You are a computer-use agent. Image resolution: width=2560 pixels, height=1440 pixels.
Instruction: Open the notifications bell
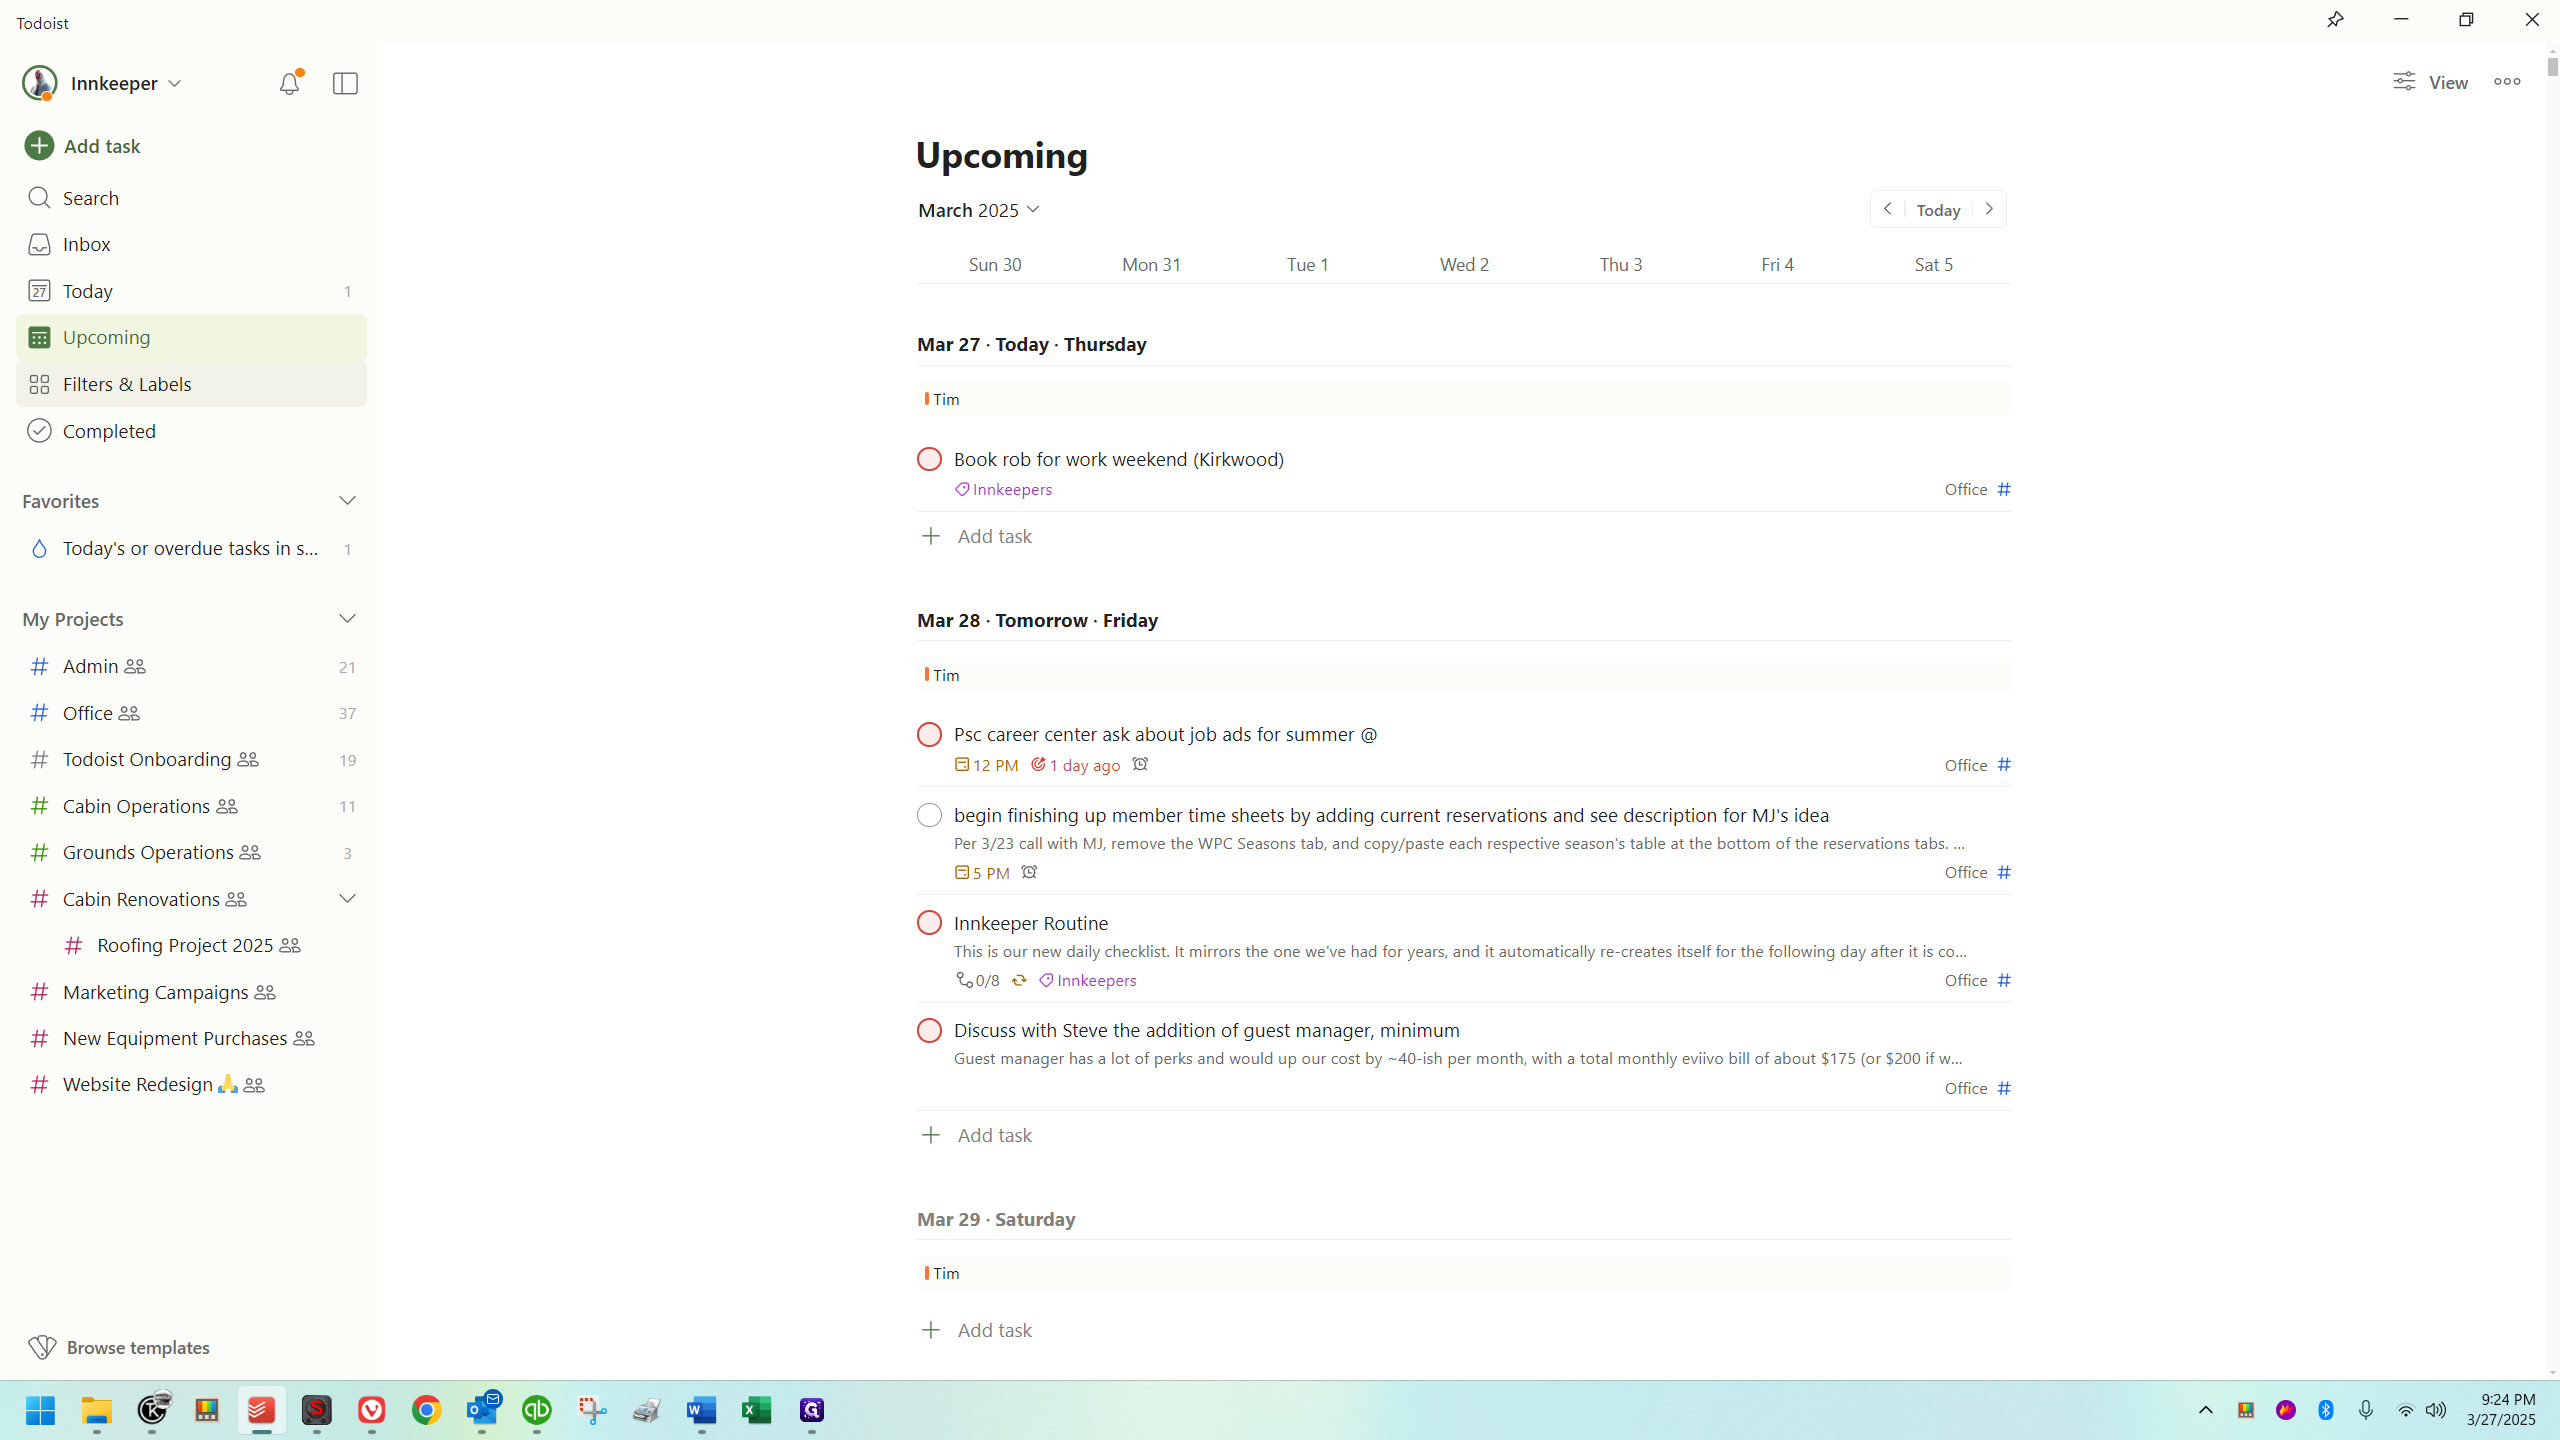[x=289, y=83]
